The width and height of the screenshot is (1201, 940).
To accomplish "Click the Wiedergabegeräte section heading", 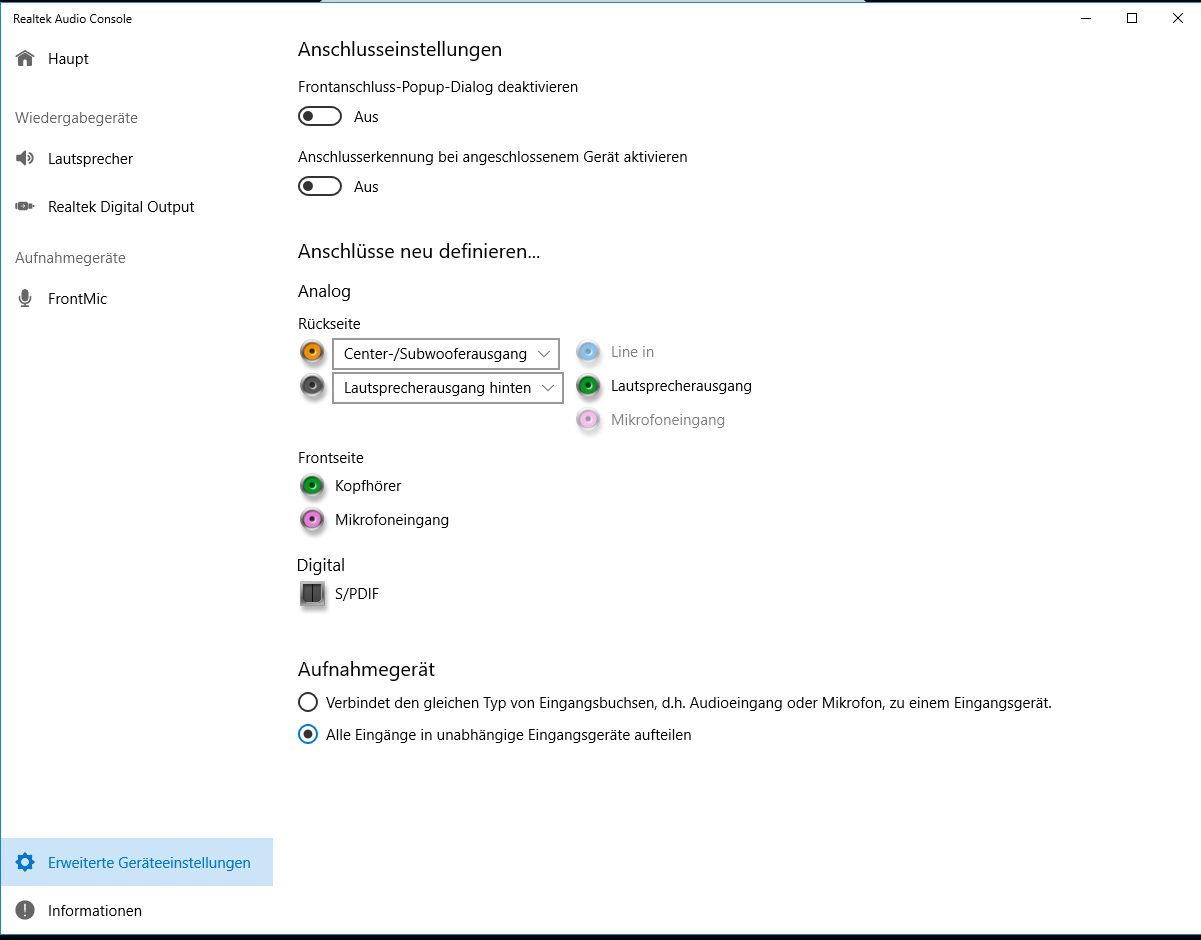I will [75, 117].
